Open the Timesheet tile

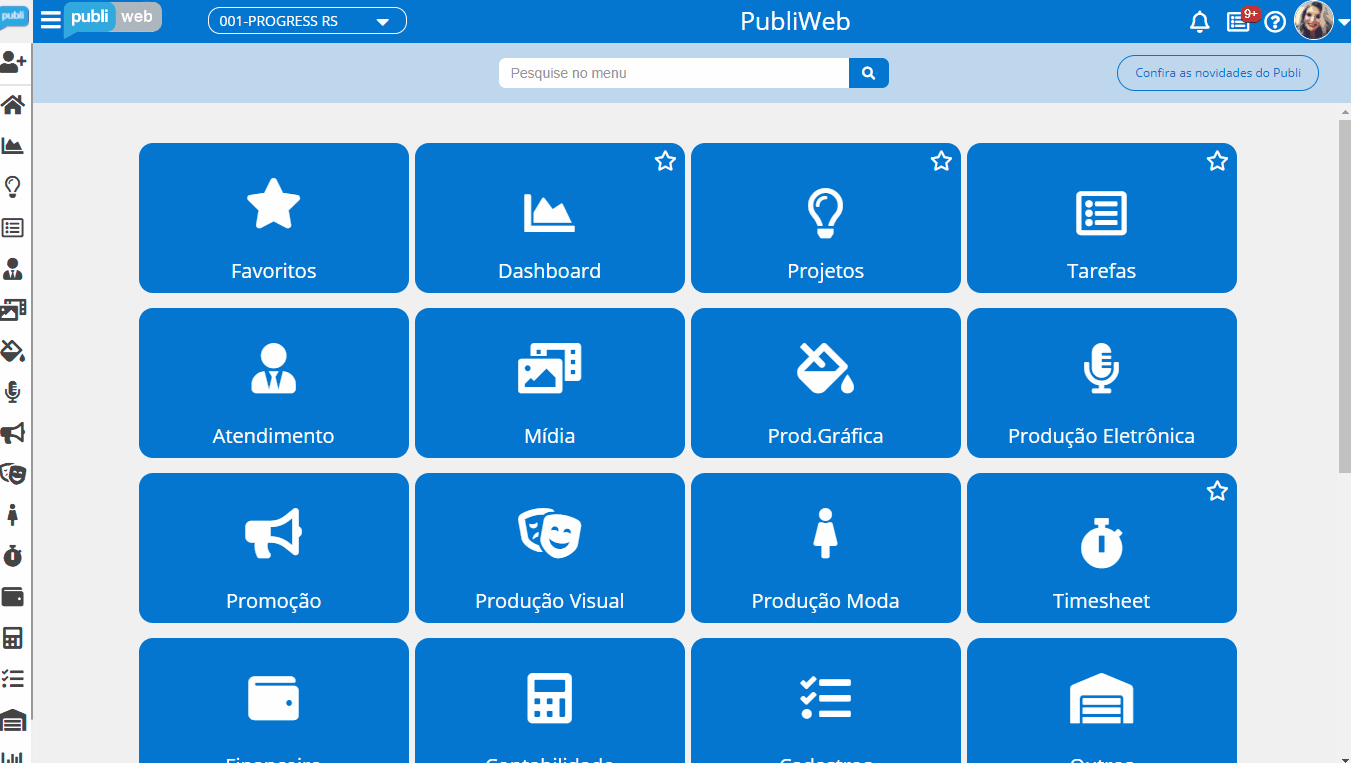pos(1102,548)
